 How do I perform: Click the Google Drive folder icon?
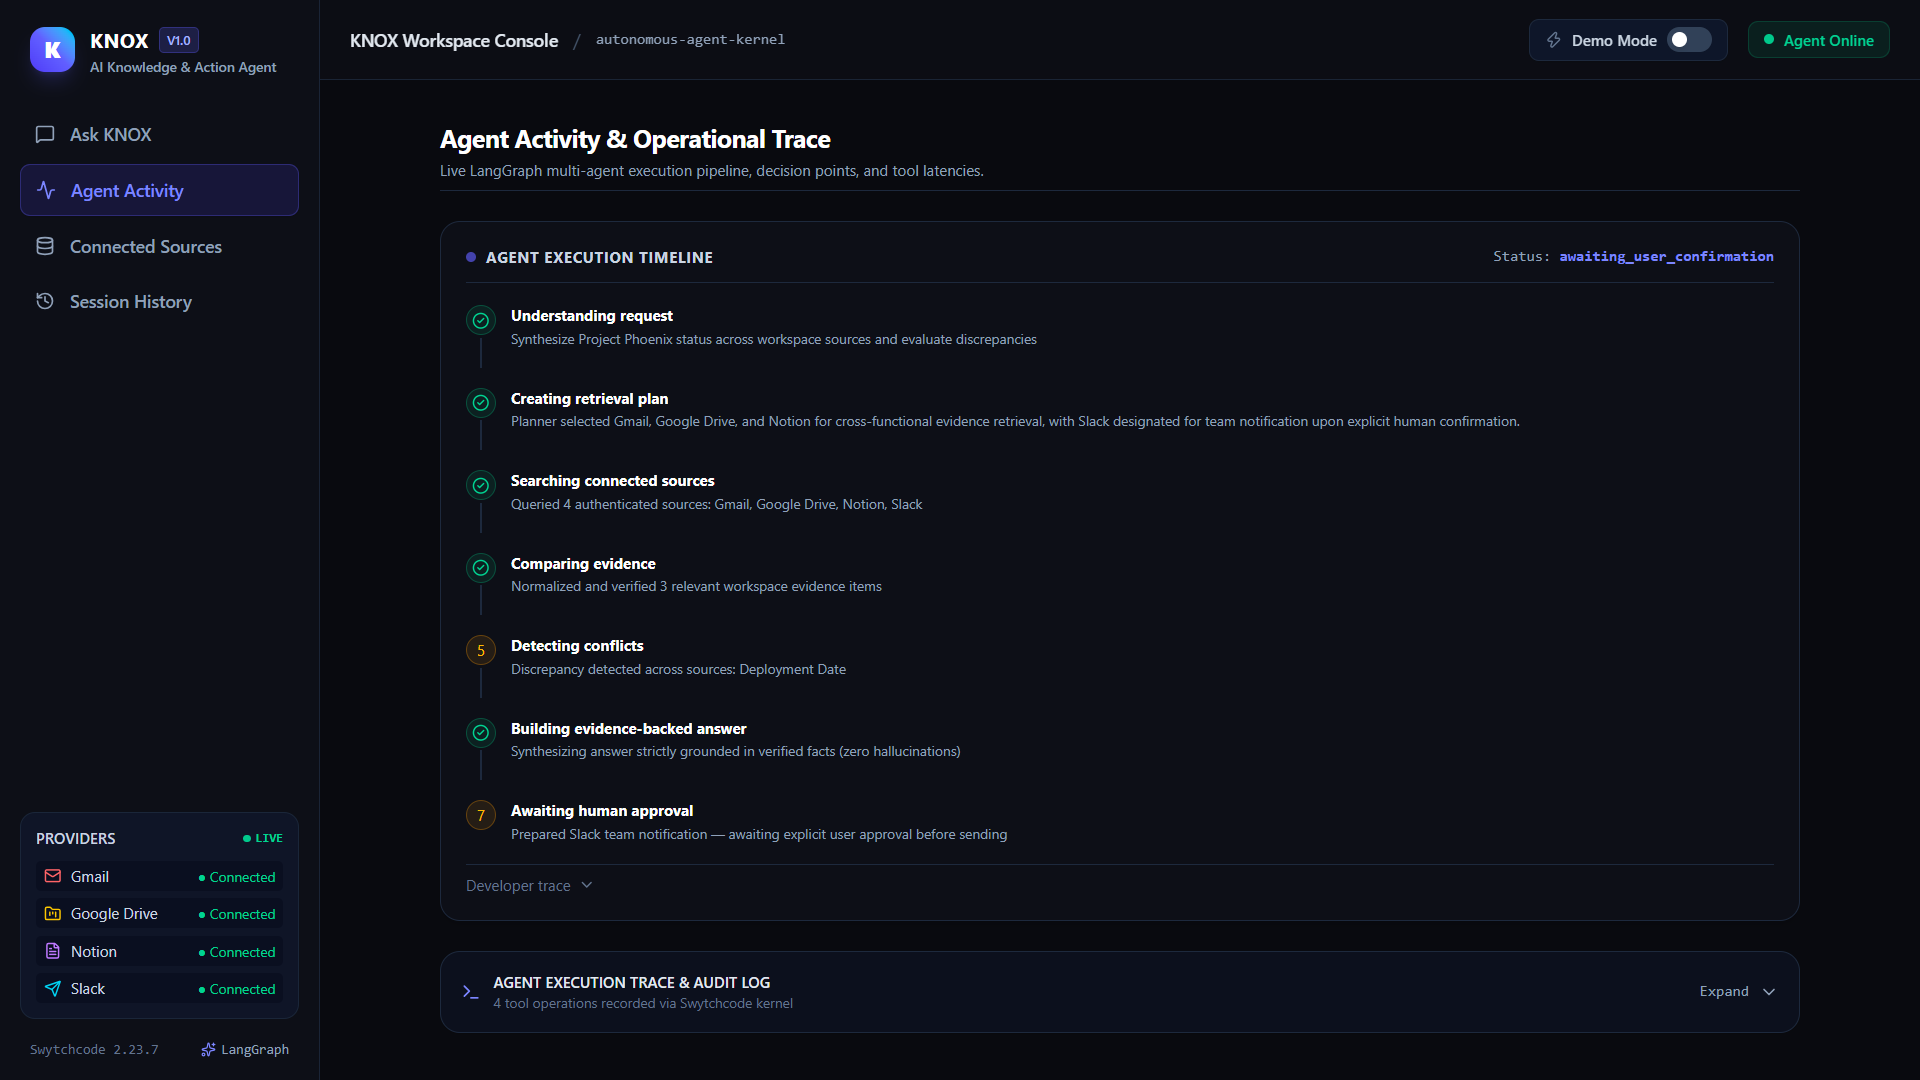click(53, 913)
